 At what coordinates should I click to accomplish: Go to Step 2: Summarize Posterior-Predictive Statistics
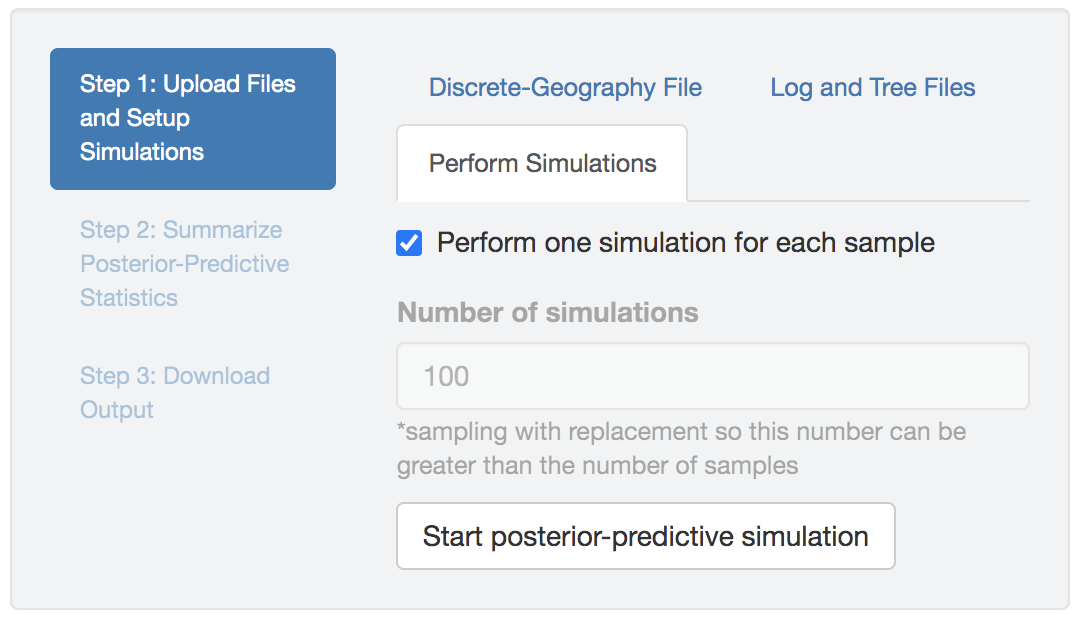tap(185, 264)
